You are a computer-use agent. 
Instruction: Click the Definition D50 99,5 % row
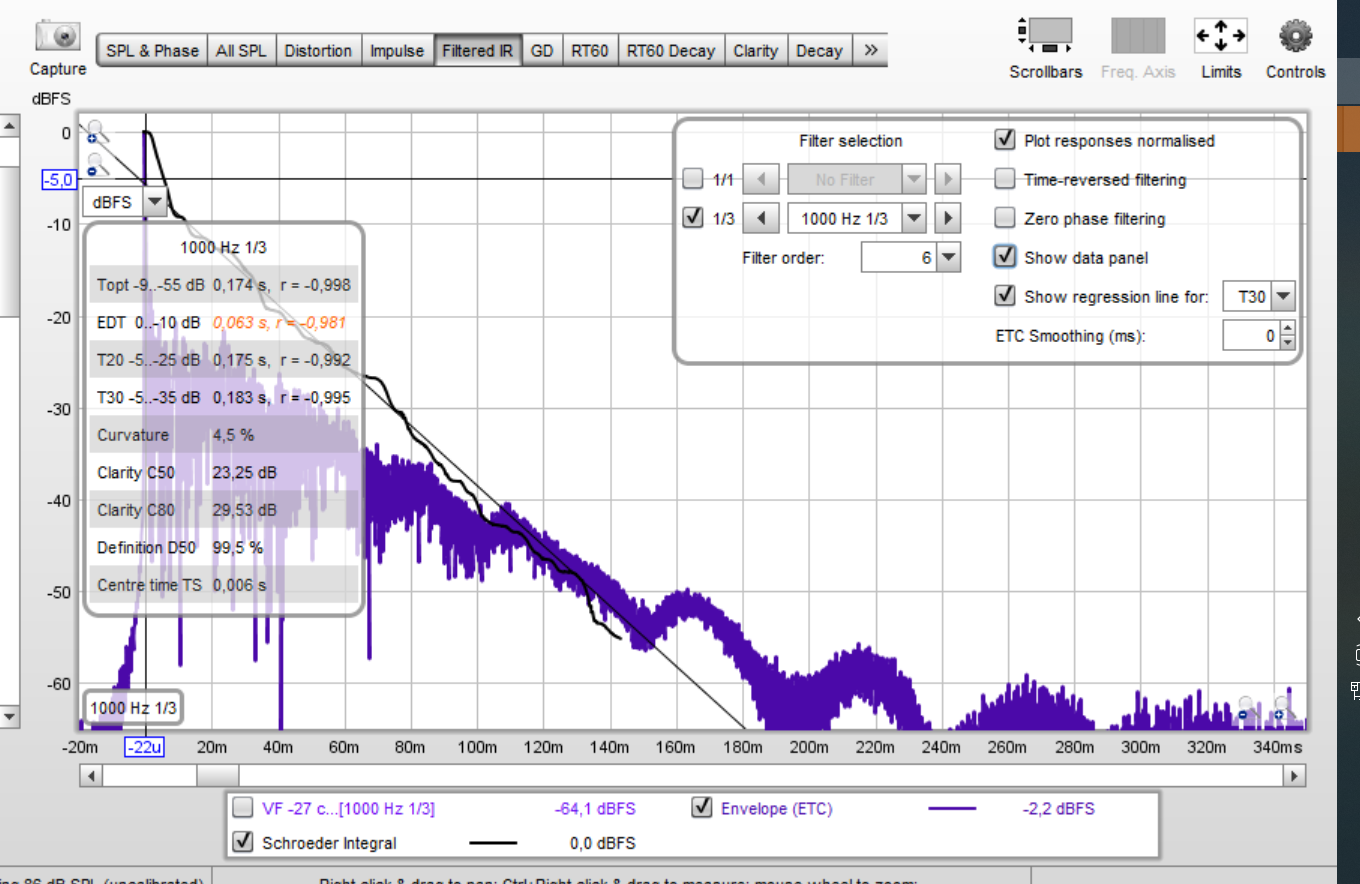(x=223, y=547)
